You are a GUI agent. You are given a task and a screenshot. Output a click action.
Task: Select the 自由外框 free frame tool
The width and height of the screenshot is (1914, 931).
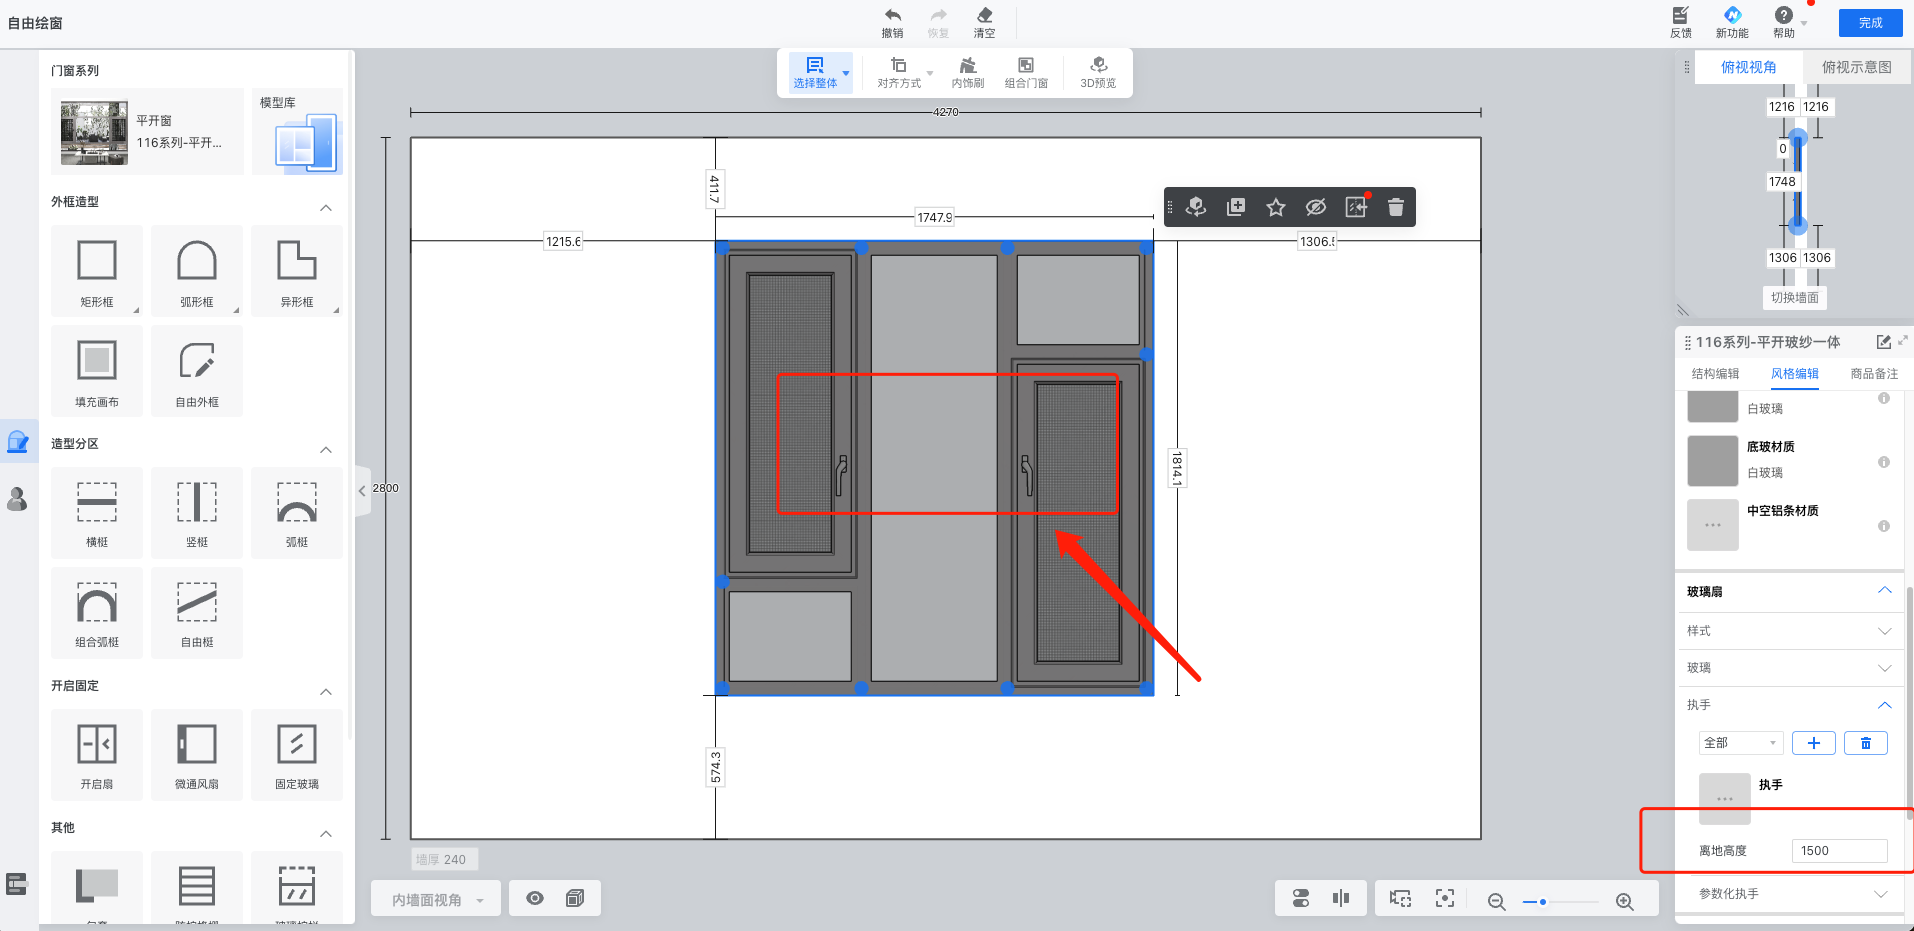click(197, 371)
